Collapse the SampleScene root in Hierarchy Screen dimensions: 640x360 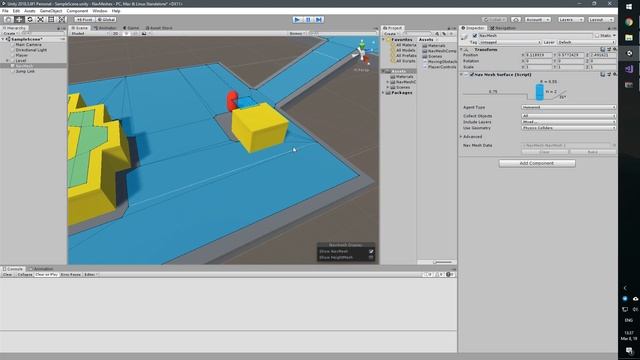pyautogui.click(x=3, y=39)
